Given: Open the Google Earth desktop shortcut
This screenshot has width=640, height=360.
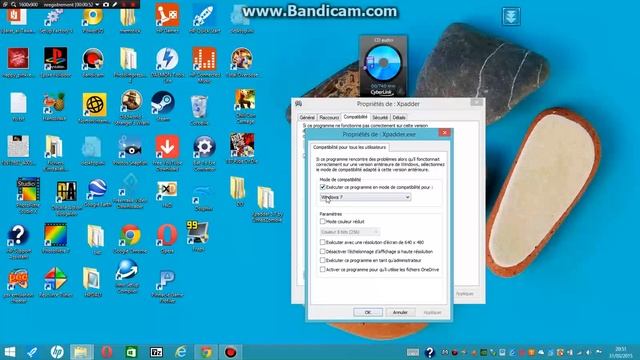Looking at the screenshot, I should tap(97, 193).
